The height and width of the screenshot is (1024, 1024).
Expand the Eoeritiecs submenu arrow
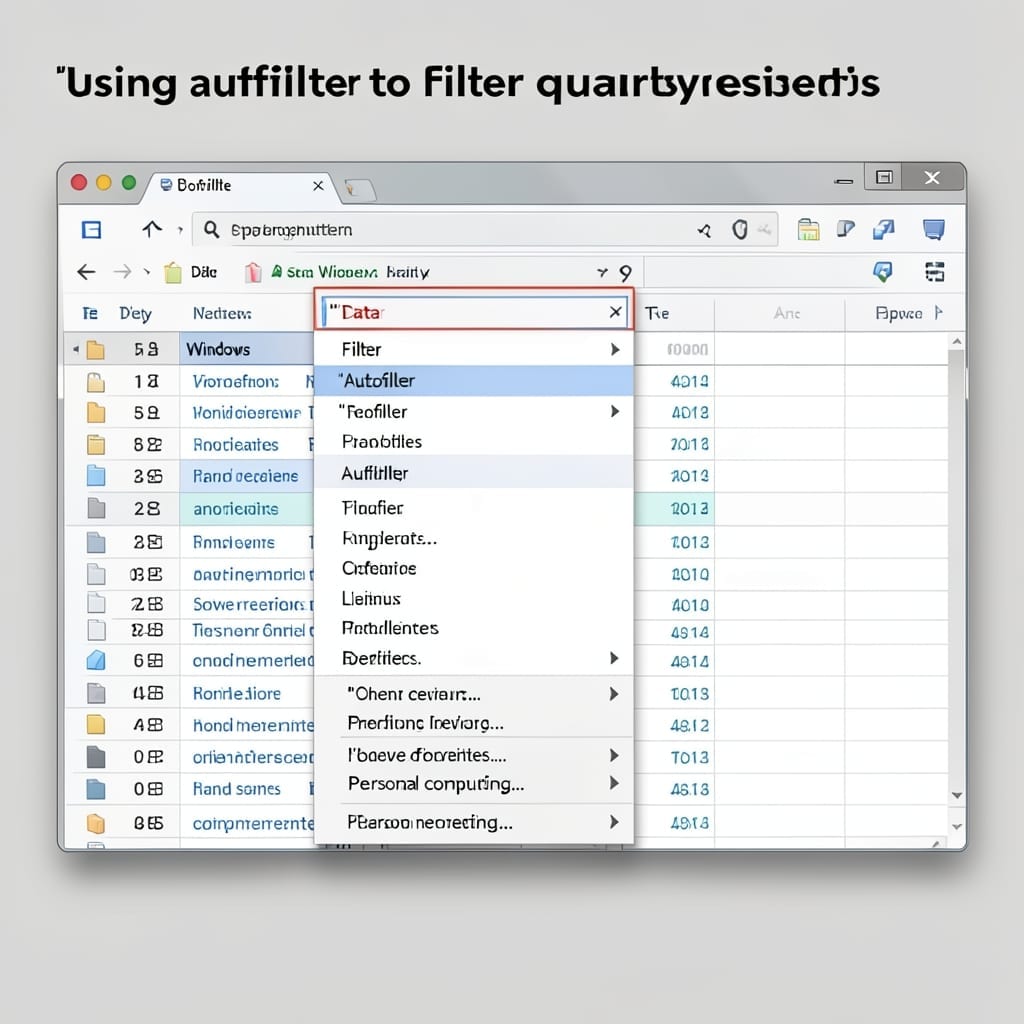pos(614,658)
